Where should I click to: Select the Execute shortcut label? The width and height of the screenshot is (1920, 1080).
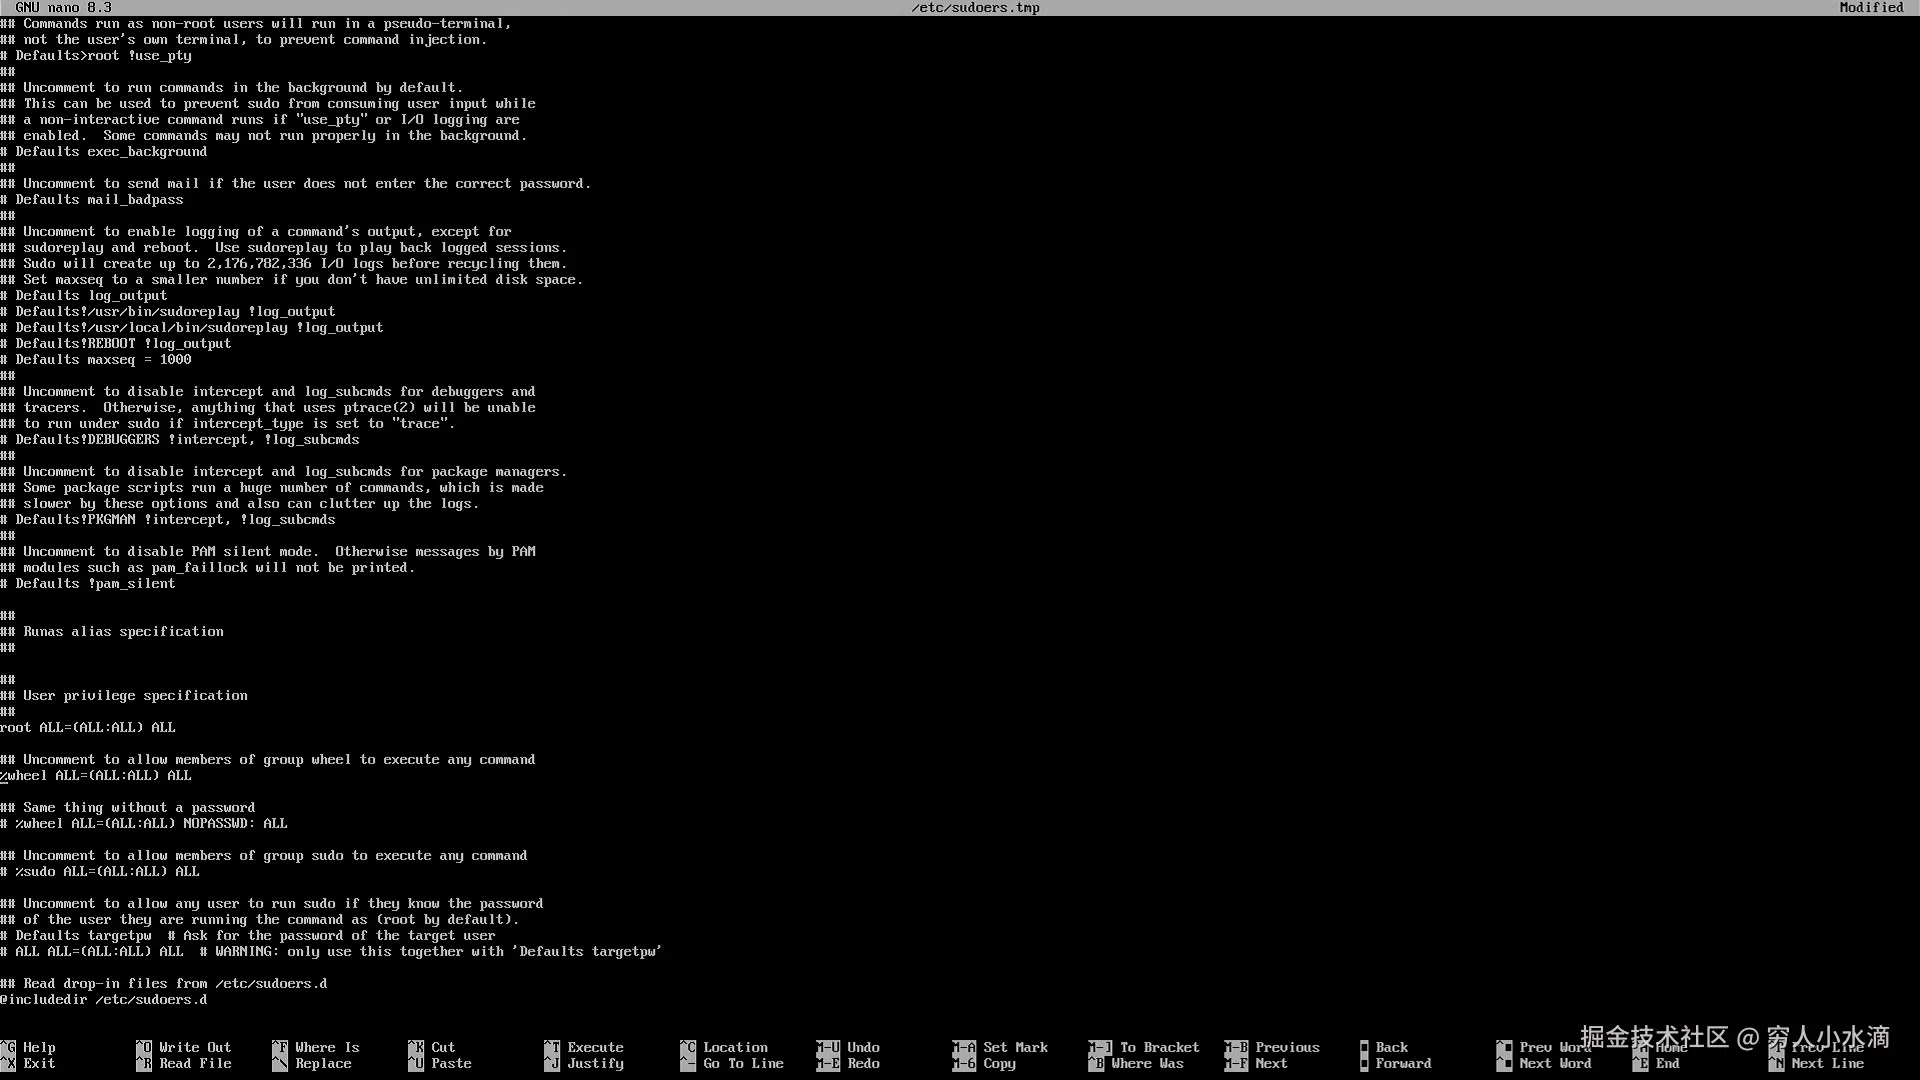pos(594,1047)
